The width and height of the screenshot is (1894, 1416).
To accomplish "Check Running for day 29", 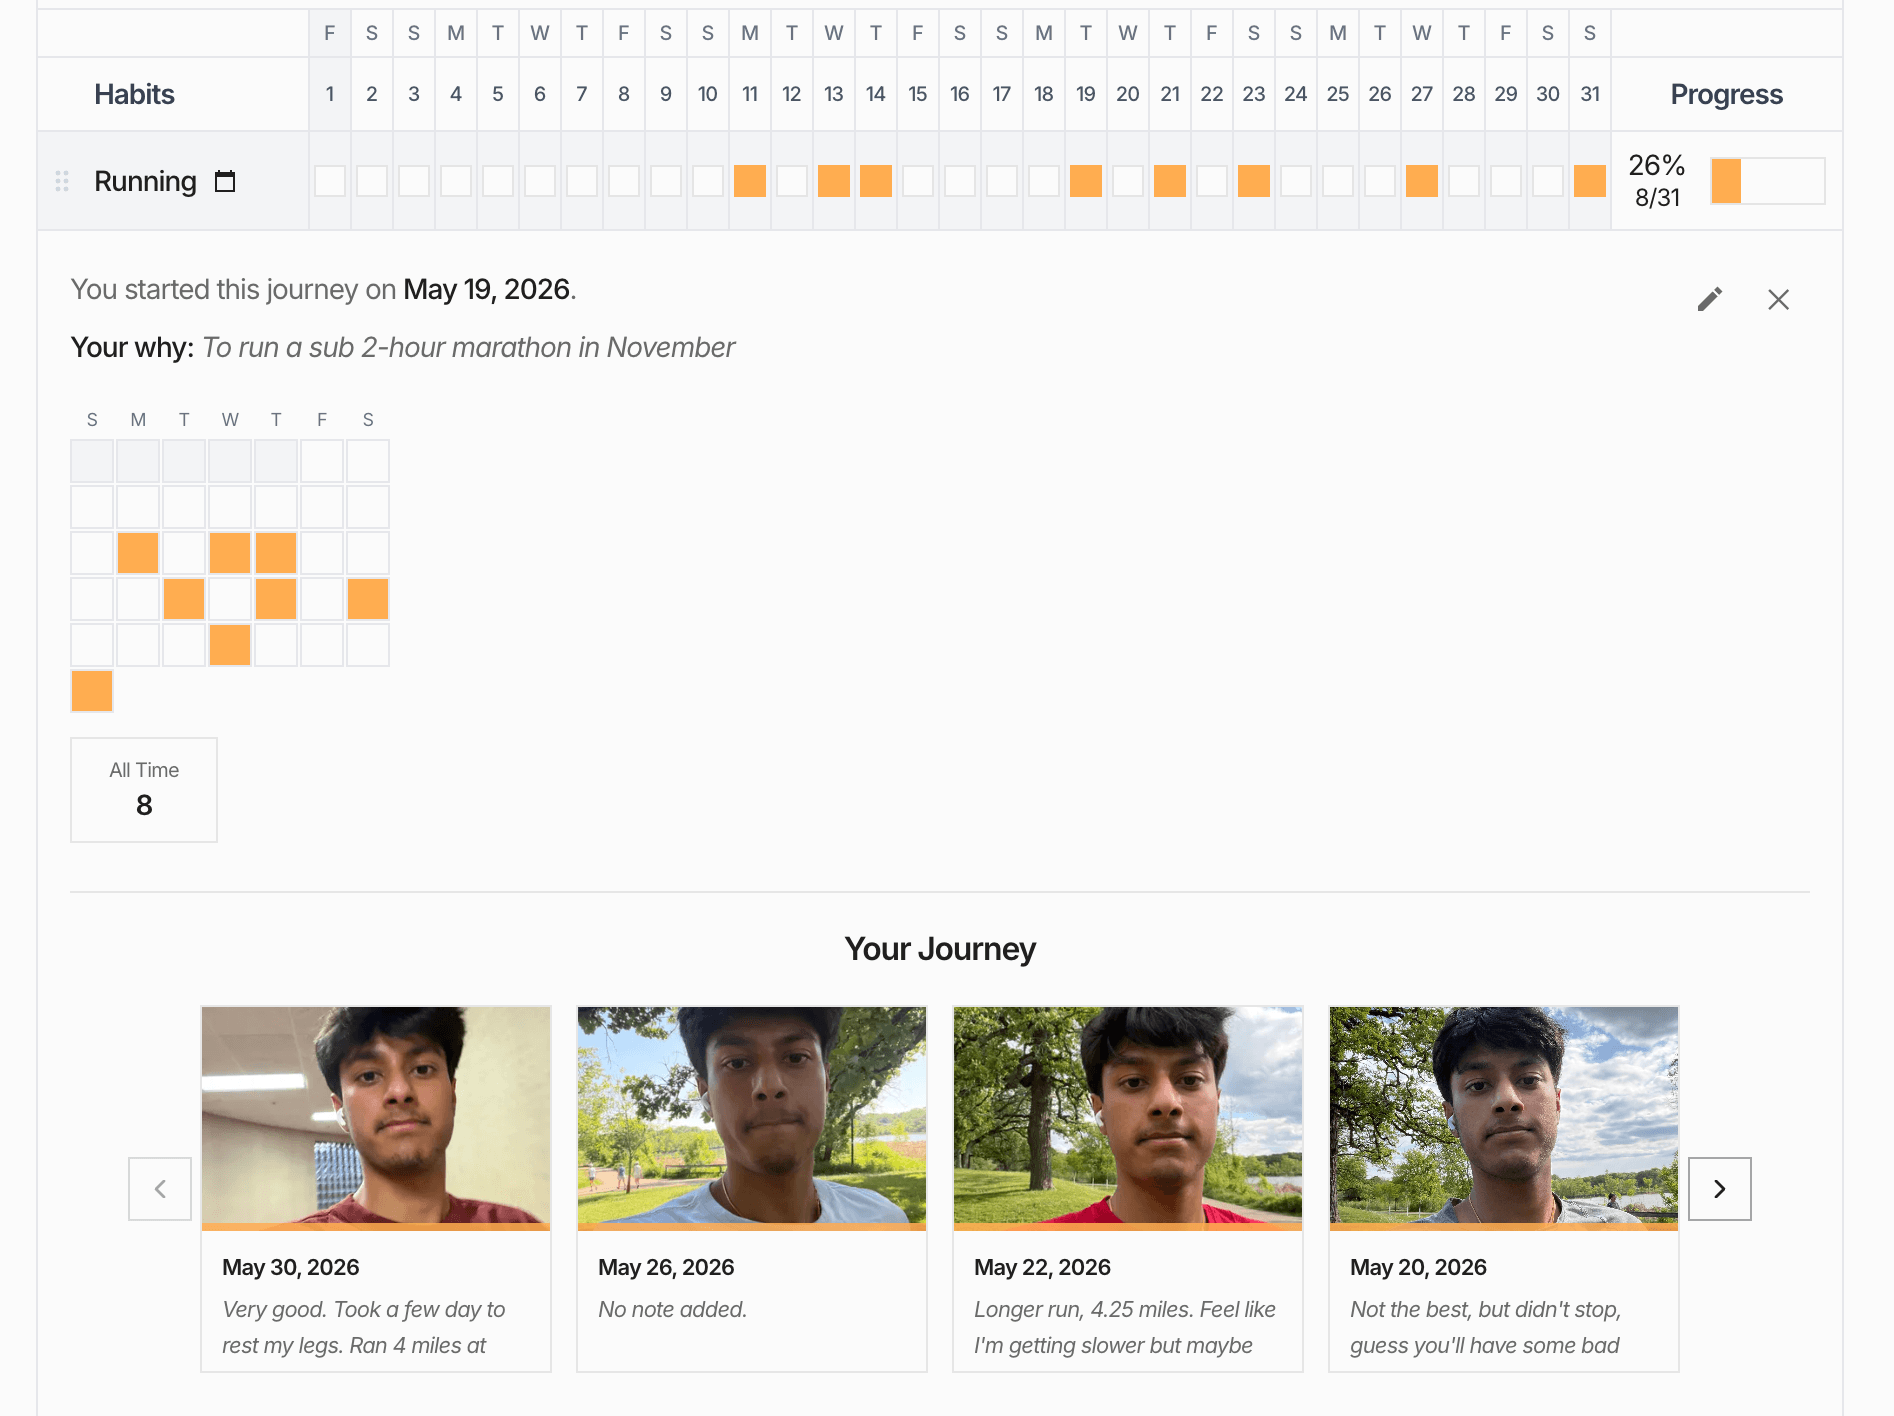I will pos(1506,181).
